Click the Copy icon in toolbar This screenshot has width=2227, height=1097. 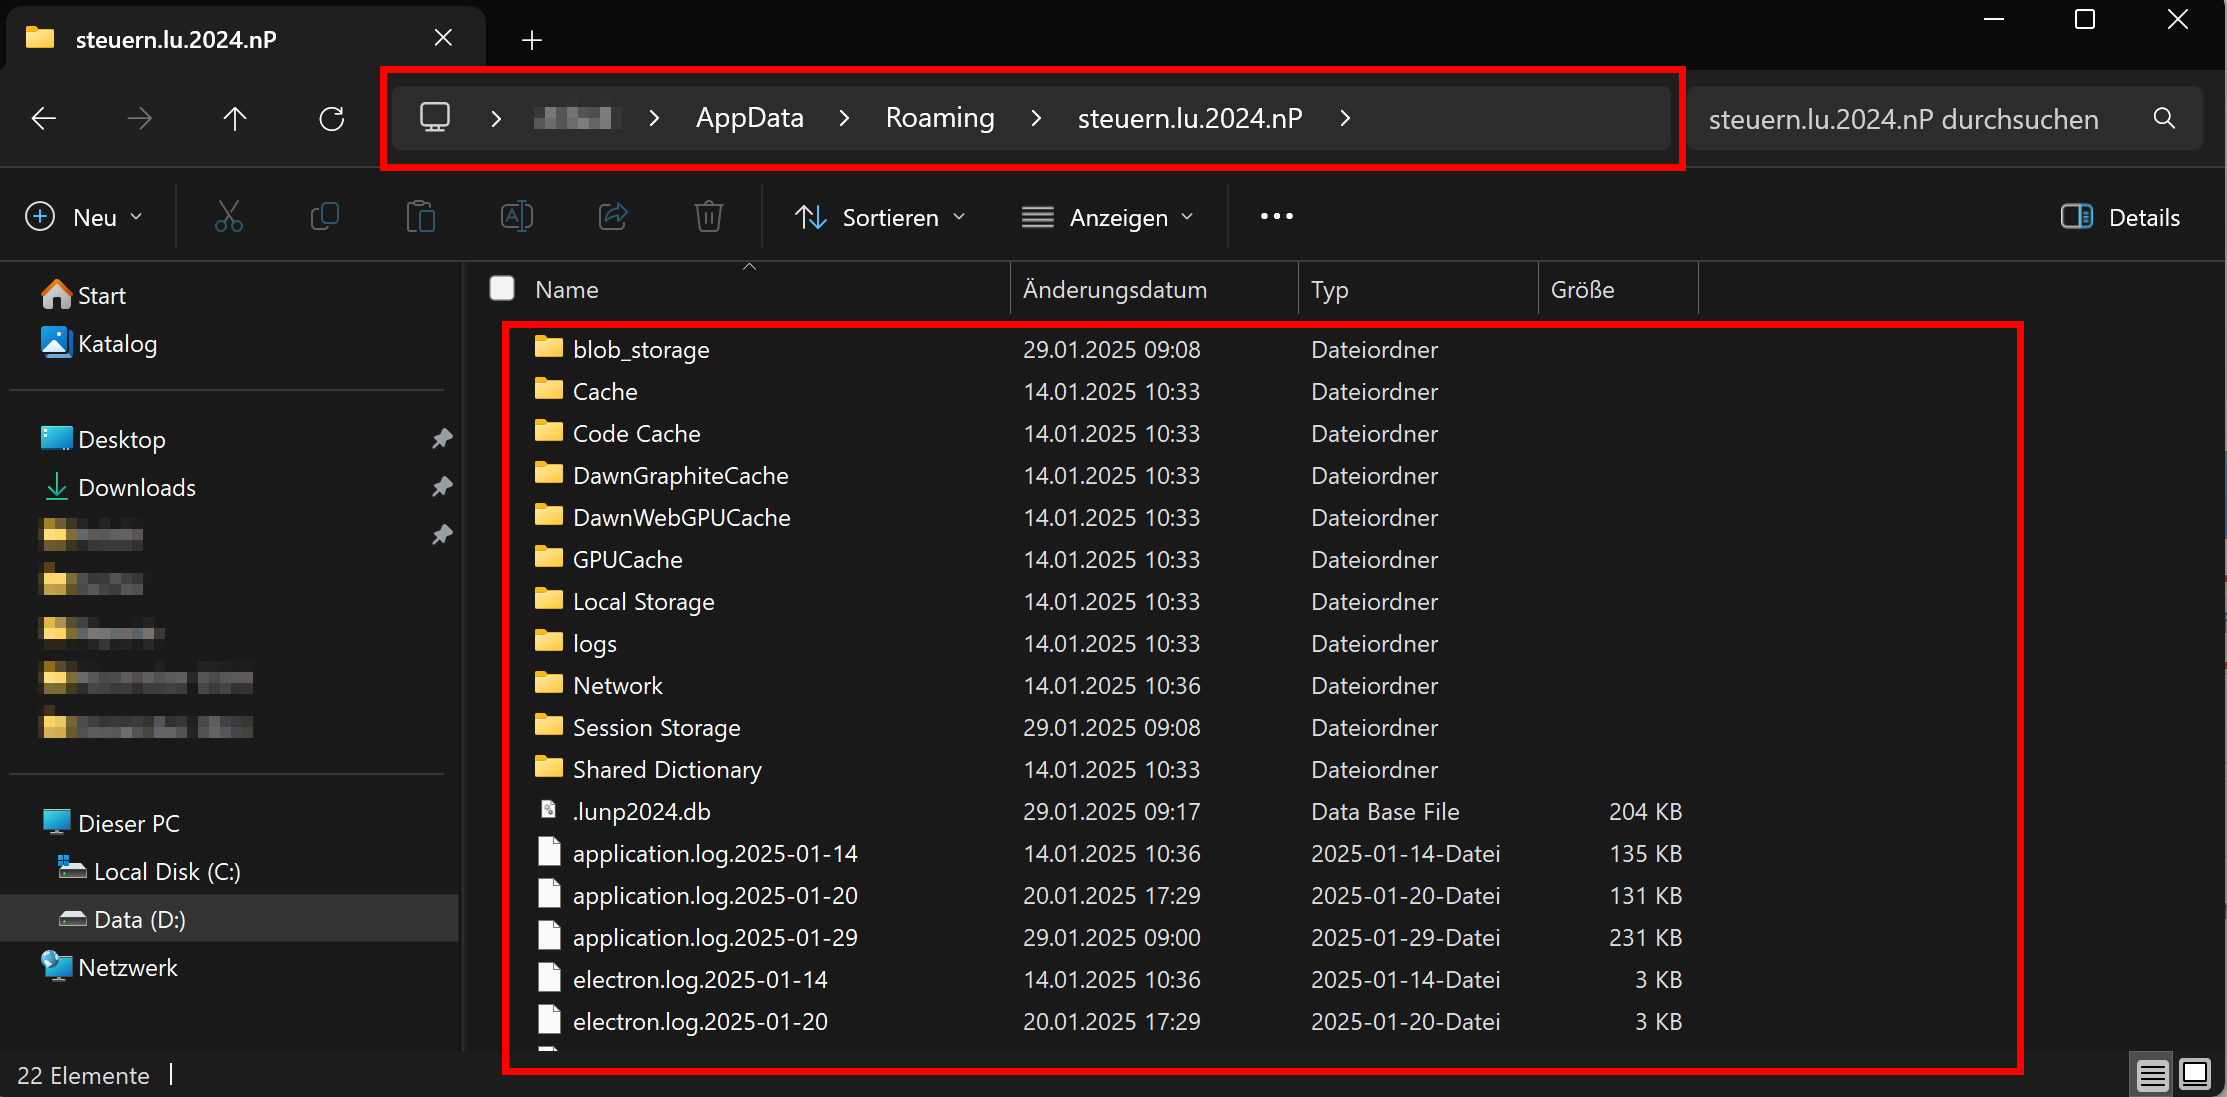[x=325, y=217]
